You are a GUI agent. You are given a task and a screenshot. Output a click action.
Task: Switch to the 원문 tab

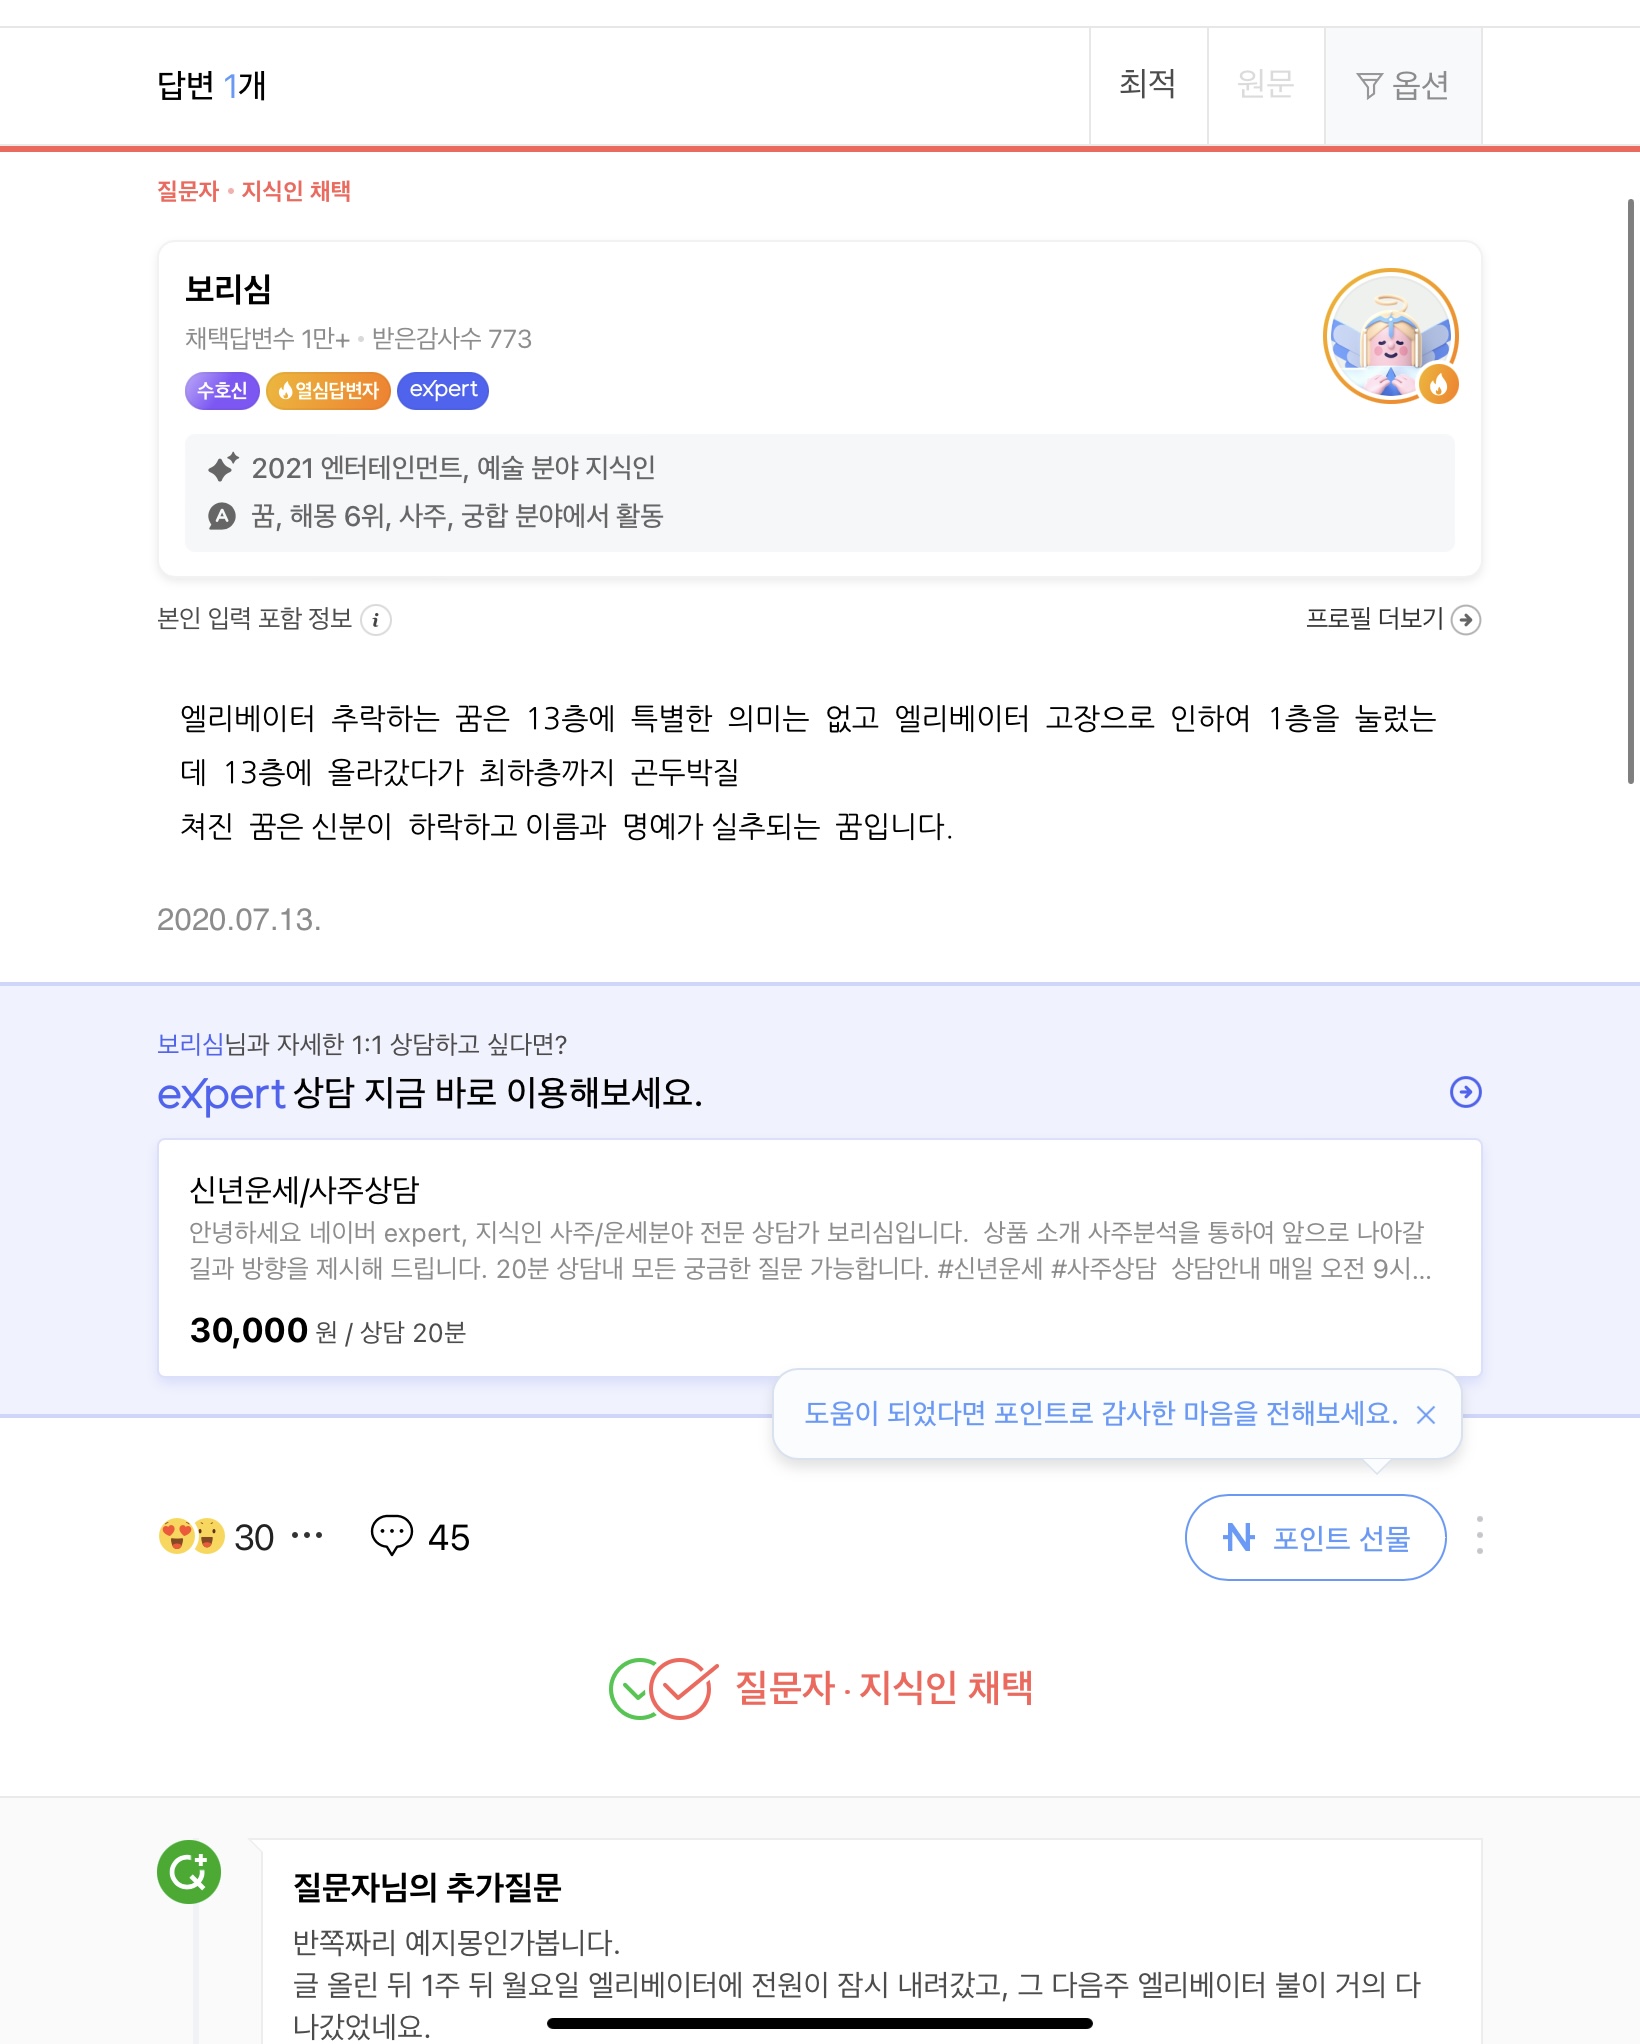(x=1265, y=84)
